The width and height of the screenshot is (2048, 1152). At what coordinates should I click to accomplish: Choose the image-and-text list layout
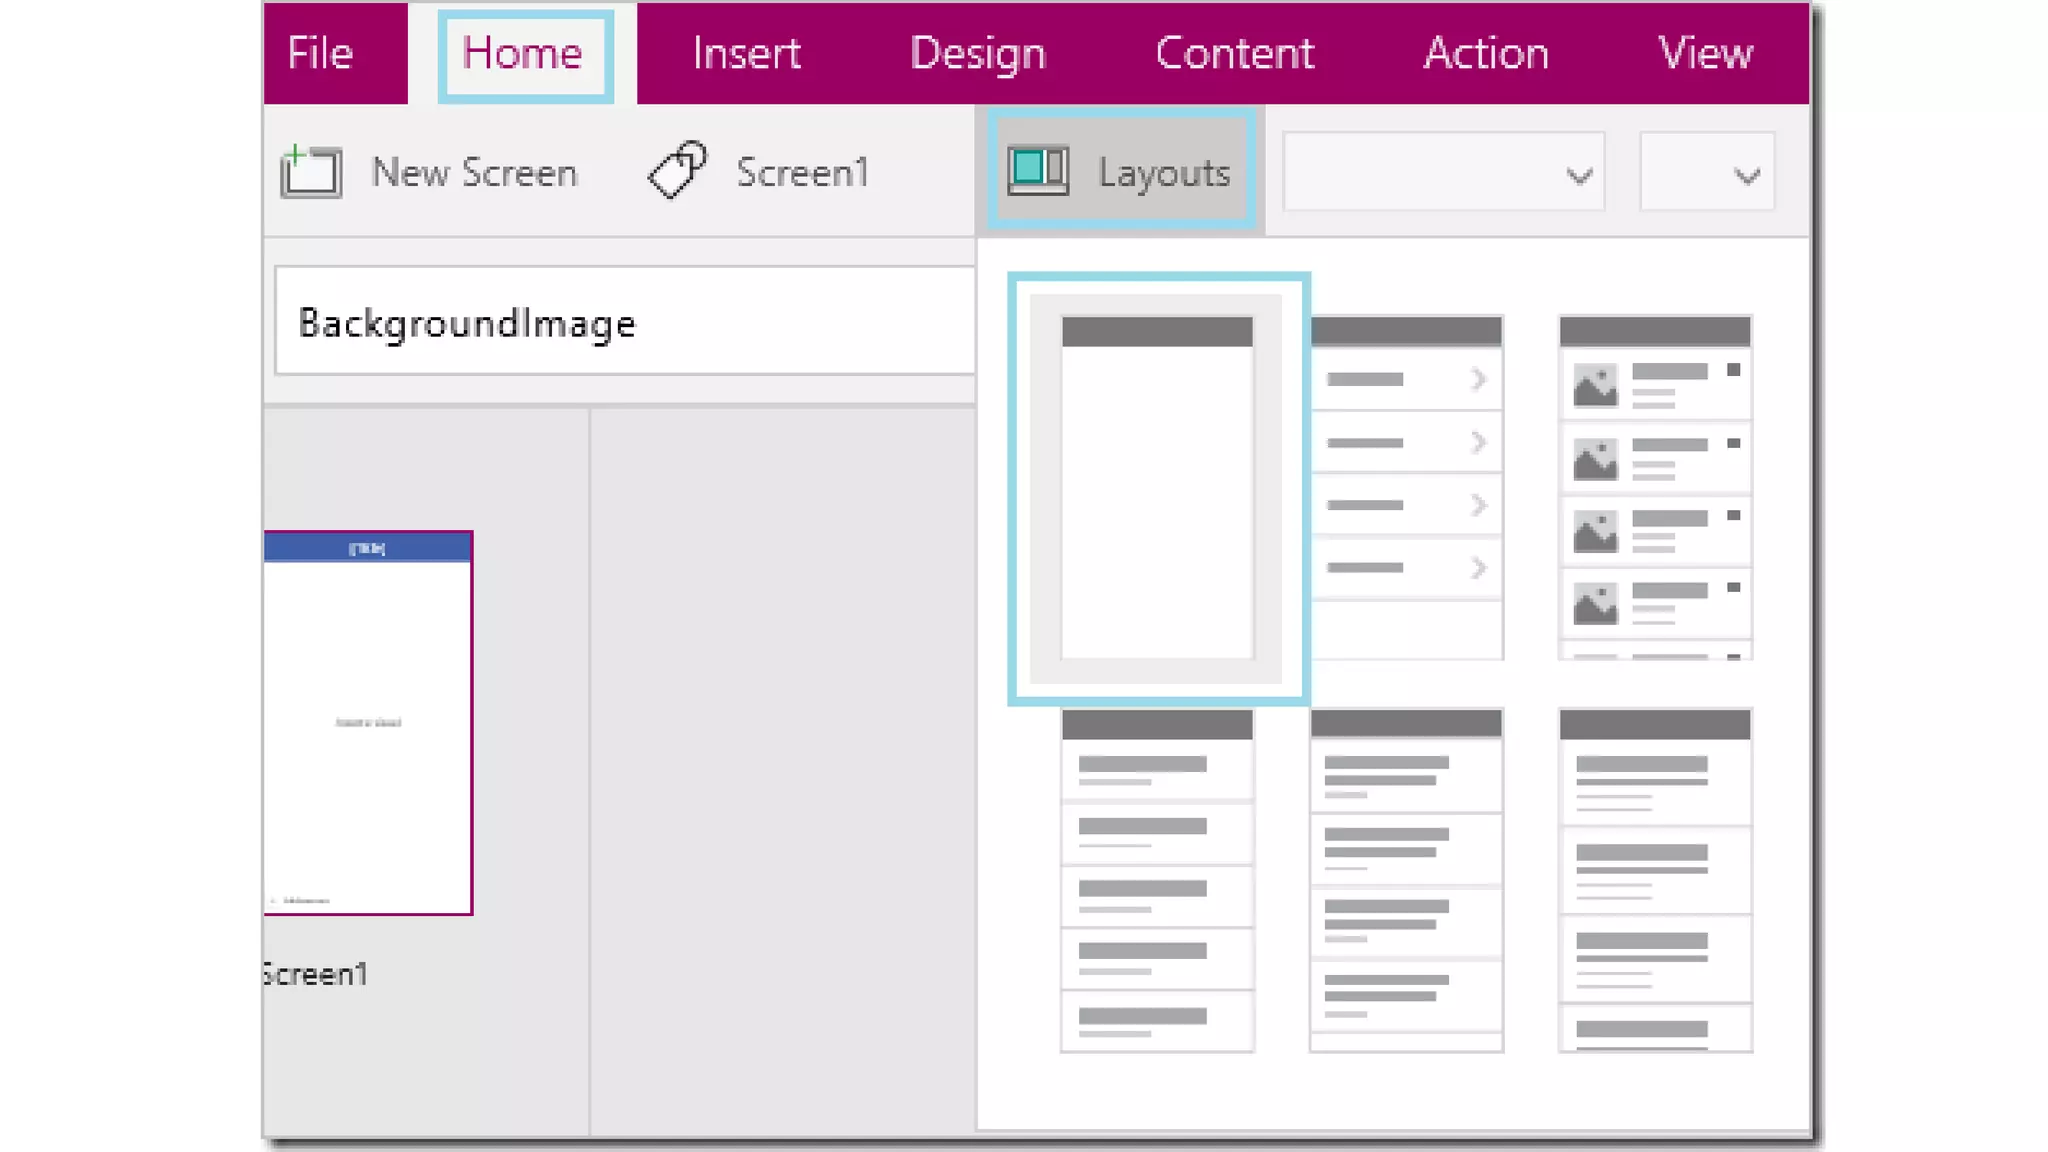1655,488
